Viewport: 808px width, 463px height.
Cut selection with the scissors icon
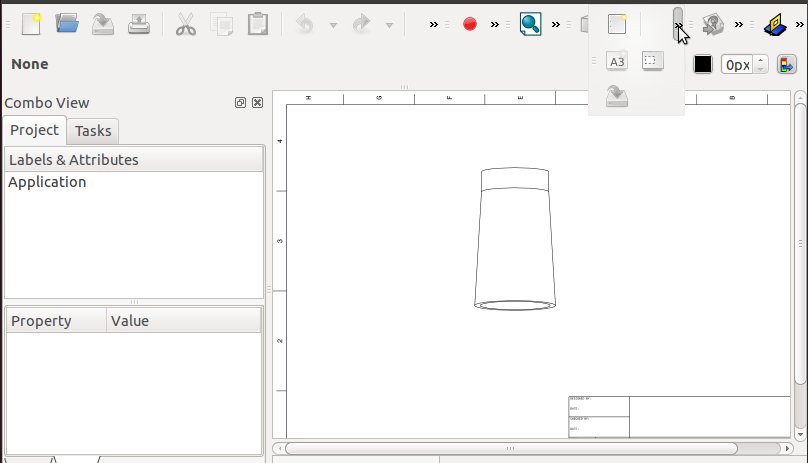pyautogui.click(x=186, y=24)
